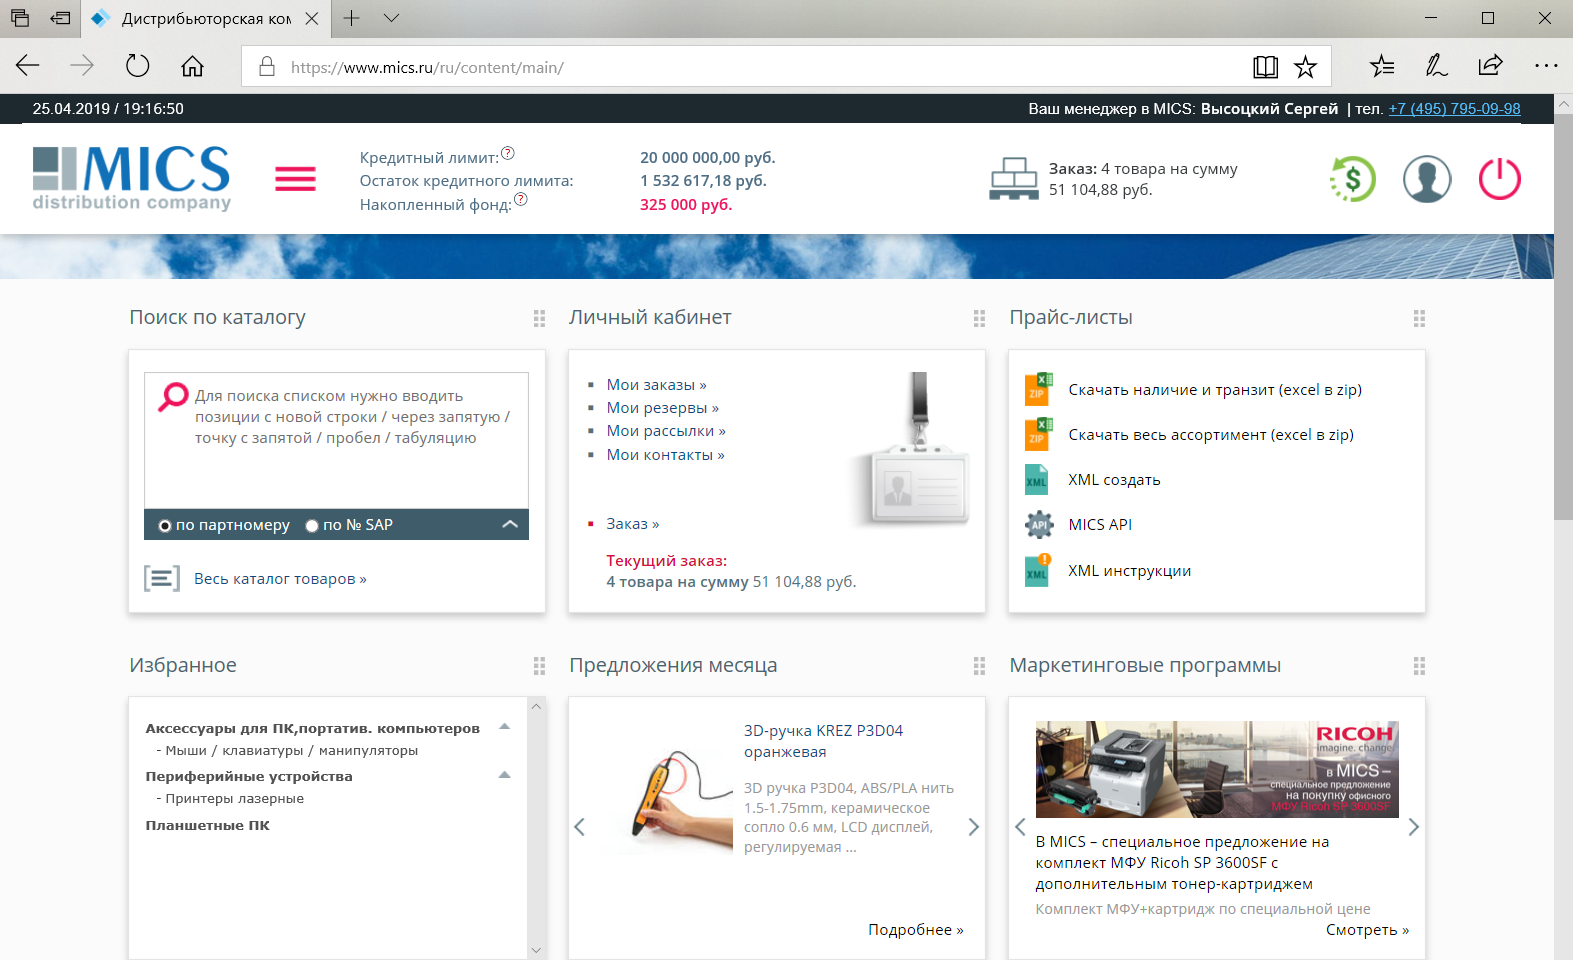Click the green dollar refresh icon
1573x960 pixels.
pyautogui.click(x=1353, y=180)
